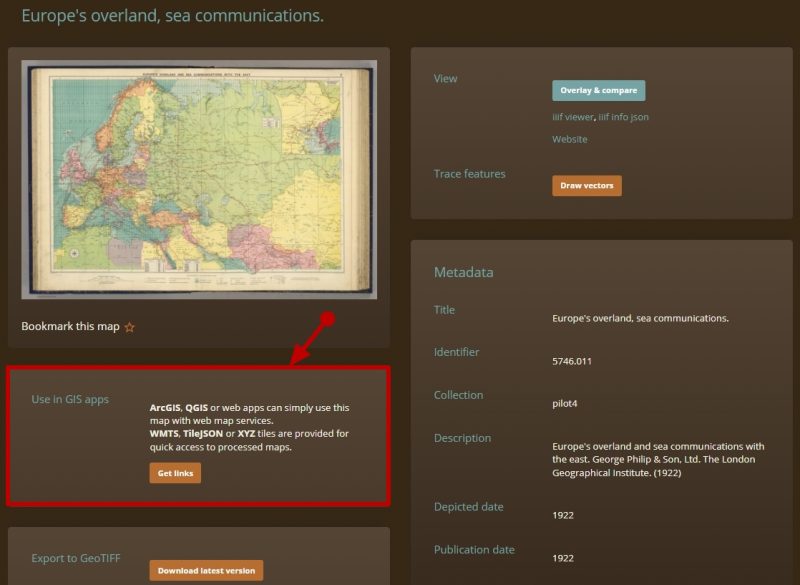Click the Export to GeoTIFF label
Viewport: 800px width, 585px height.
(x=76, y=558)
